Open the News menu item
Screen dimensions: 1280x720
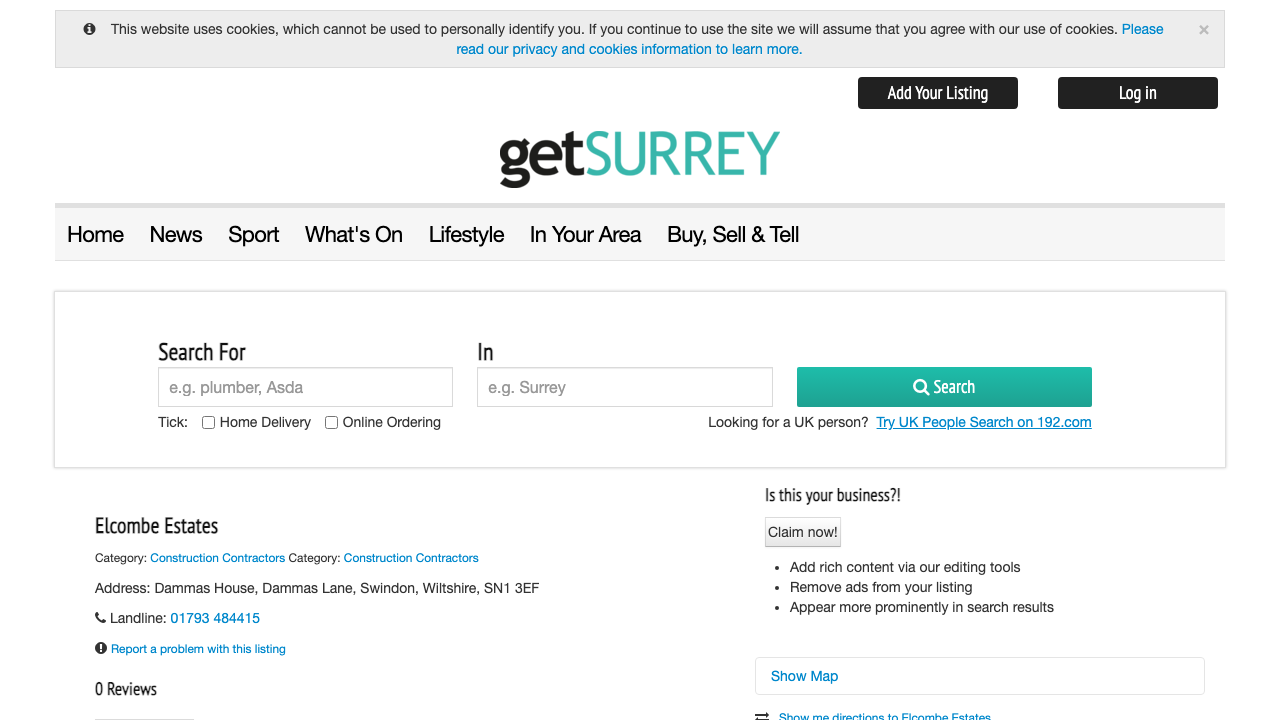pyautogui.click(x=176, y=235)
